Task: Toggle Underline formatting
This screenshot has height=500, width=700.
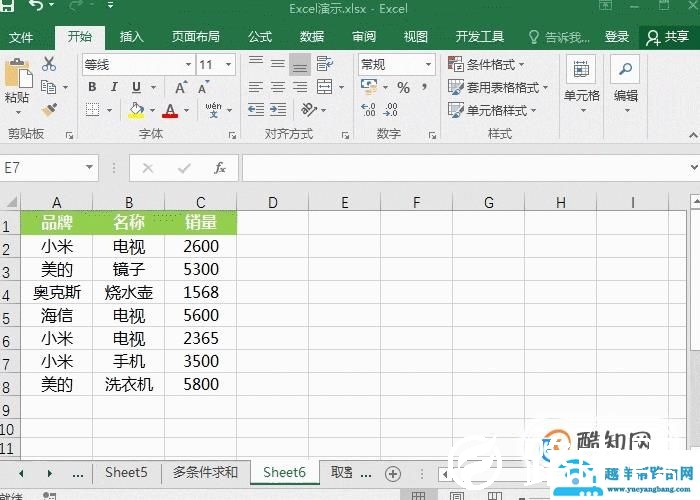Action: [136, 87]
